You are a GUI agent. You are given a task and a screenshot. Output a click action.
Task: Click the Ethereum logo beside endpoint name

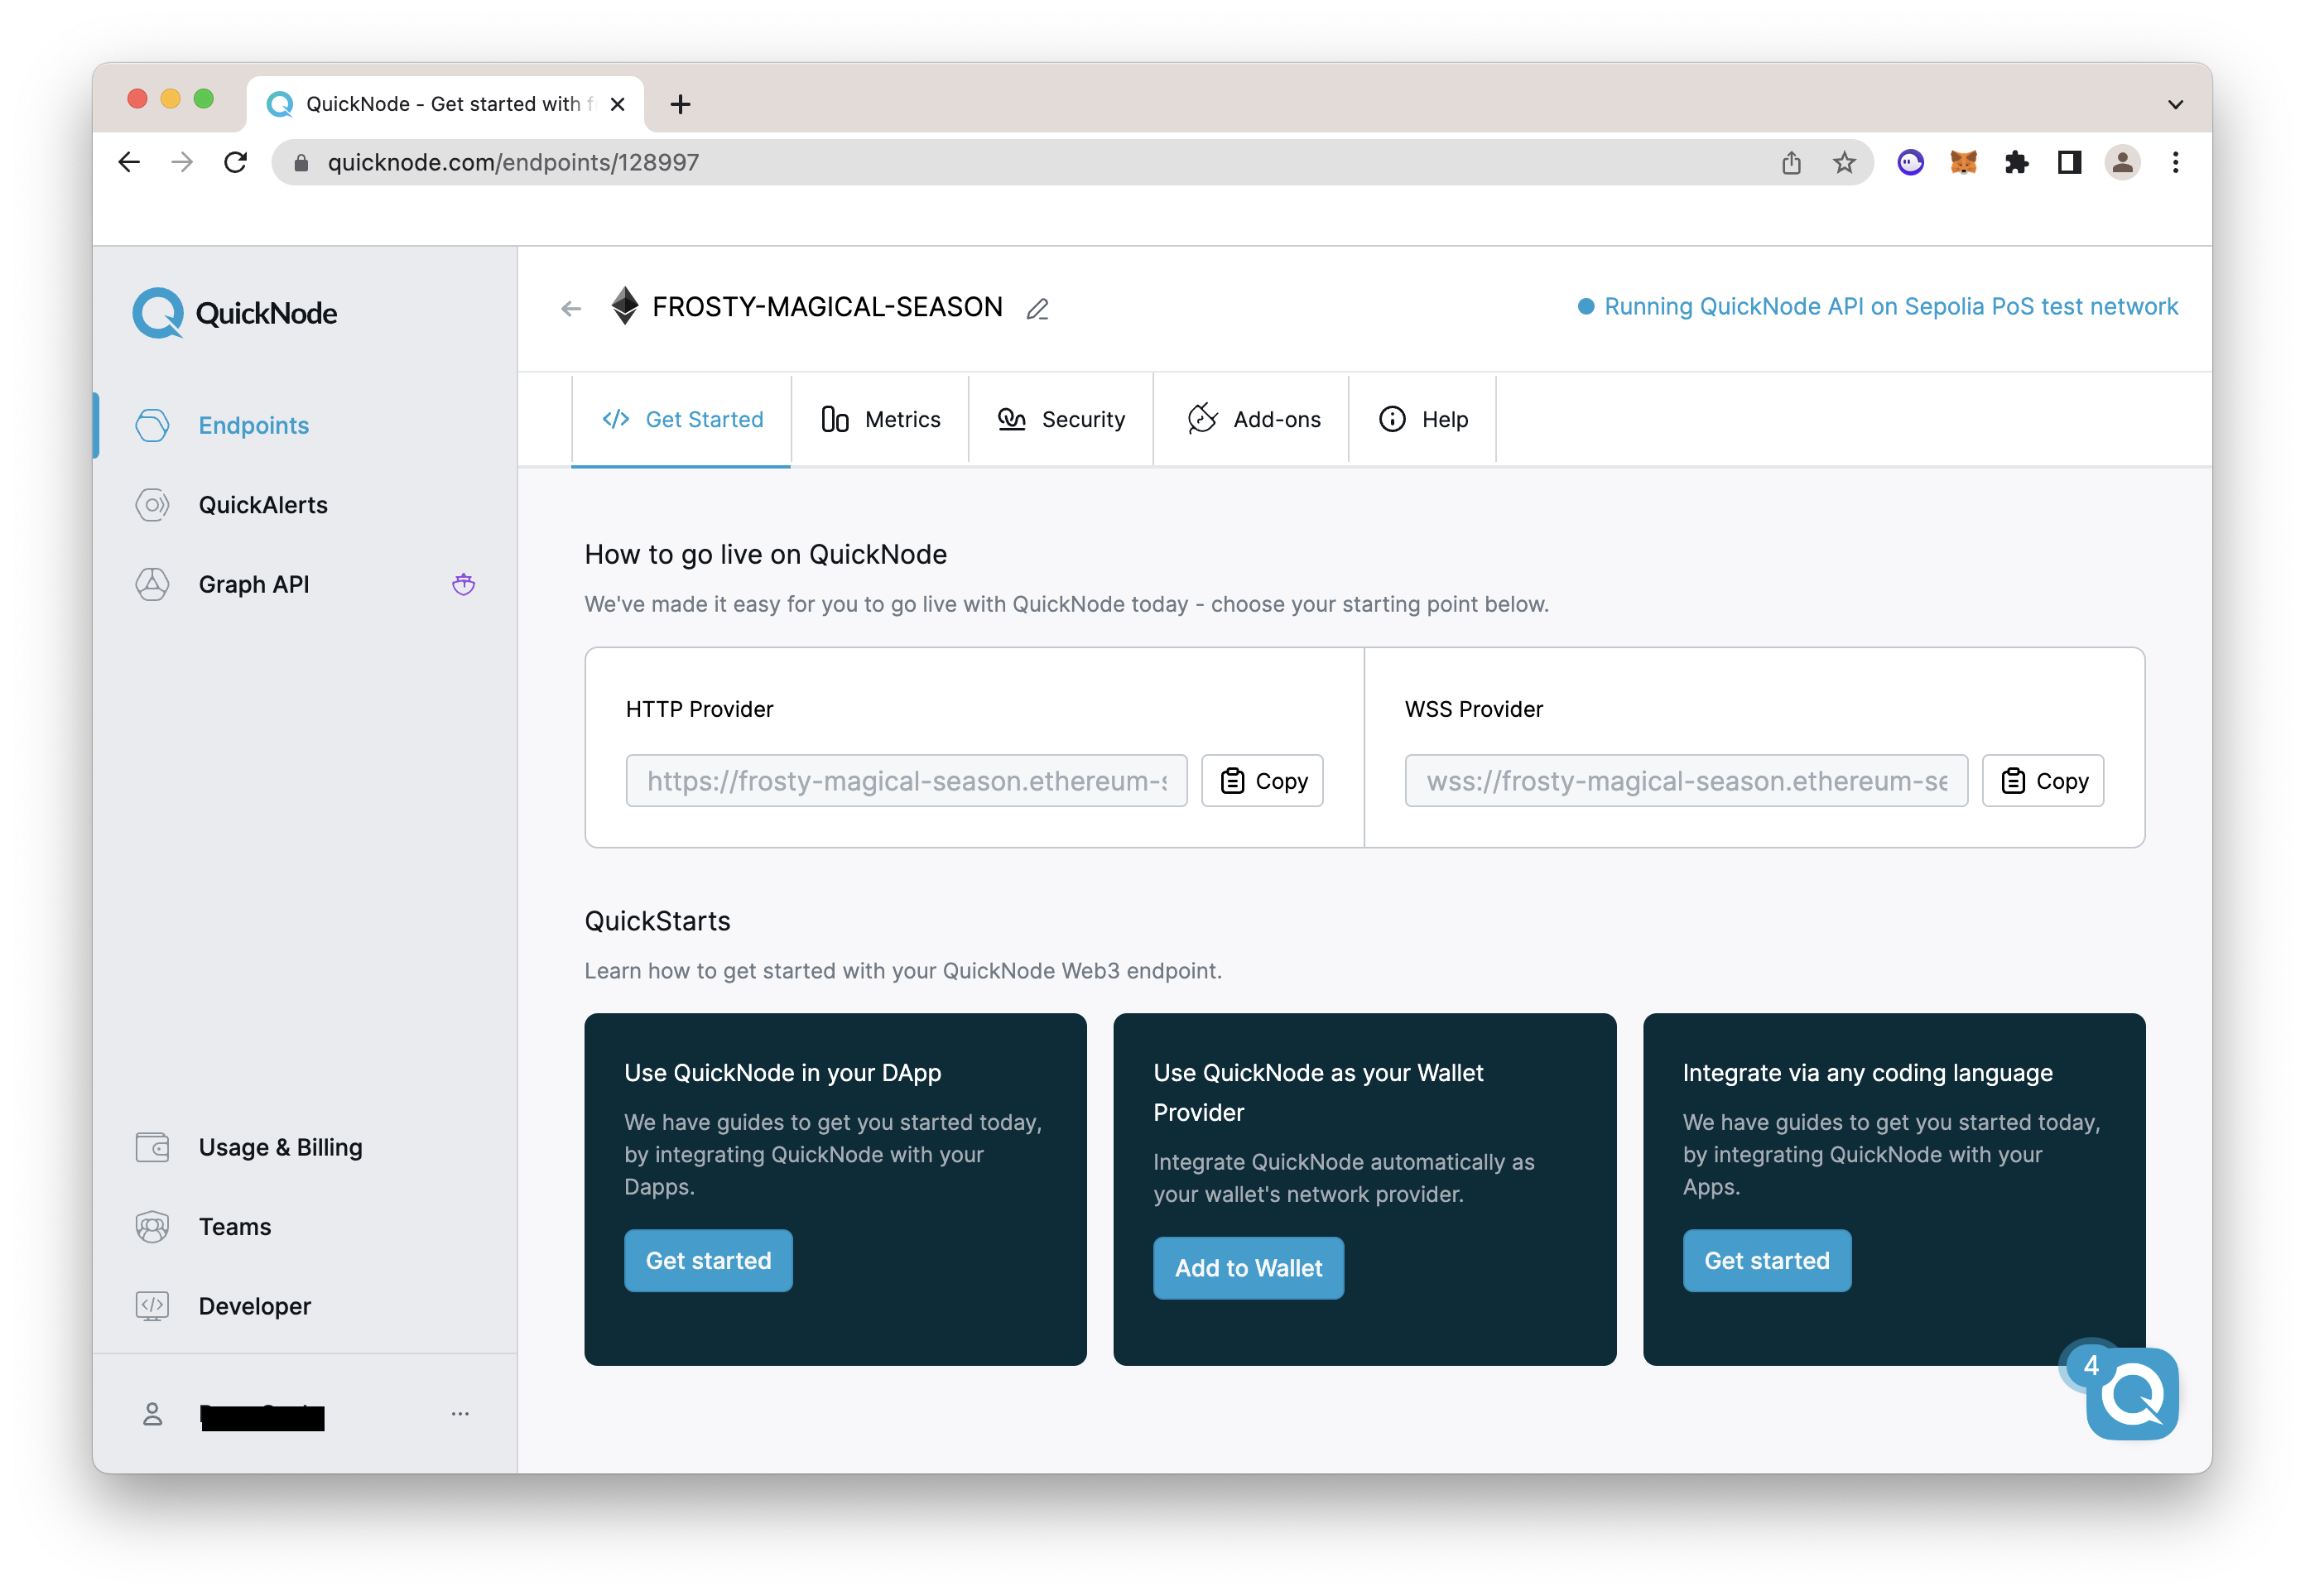(x=624, y=306)
